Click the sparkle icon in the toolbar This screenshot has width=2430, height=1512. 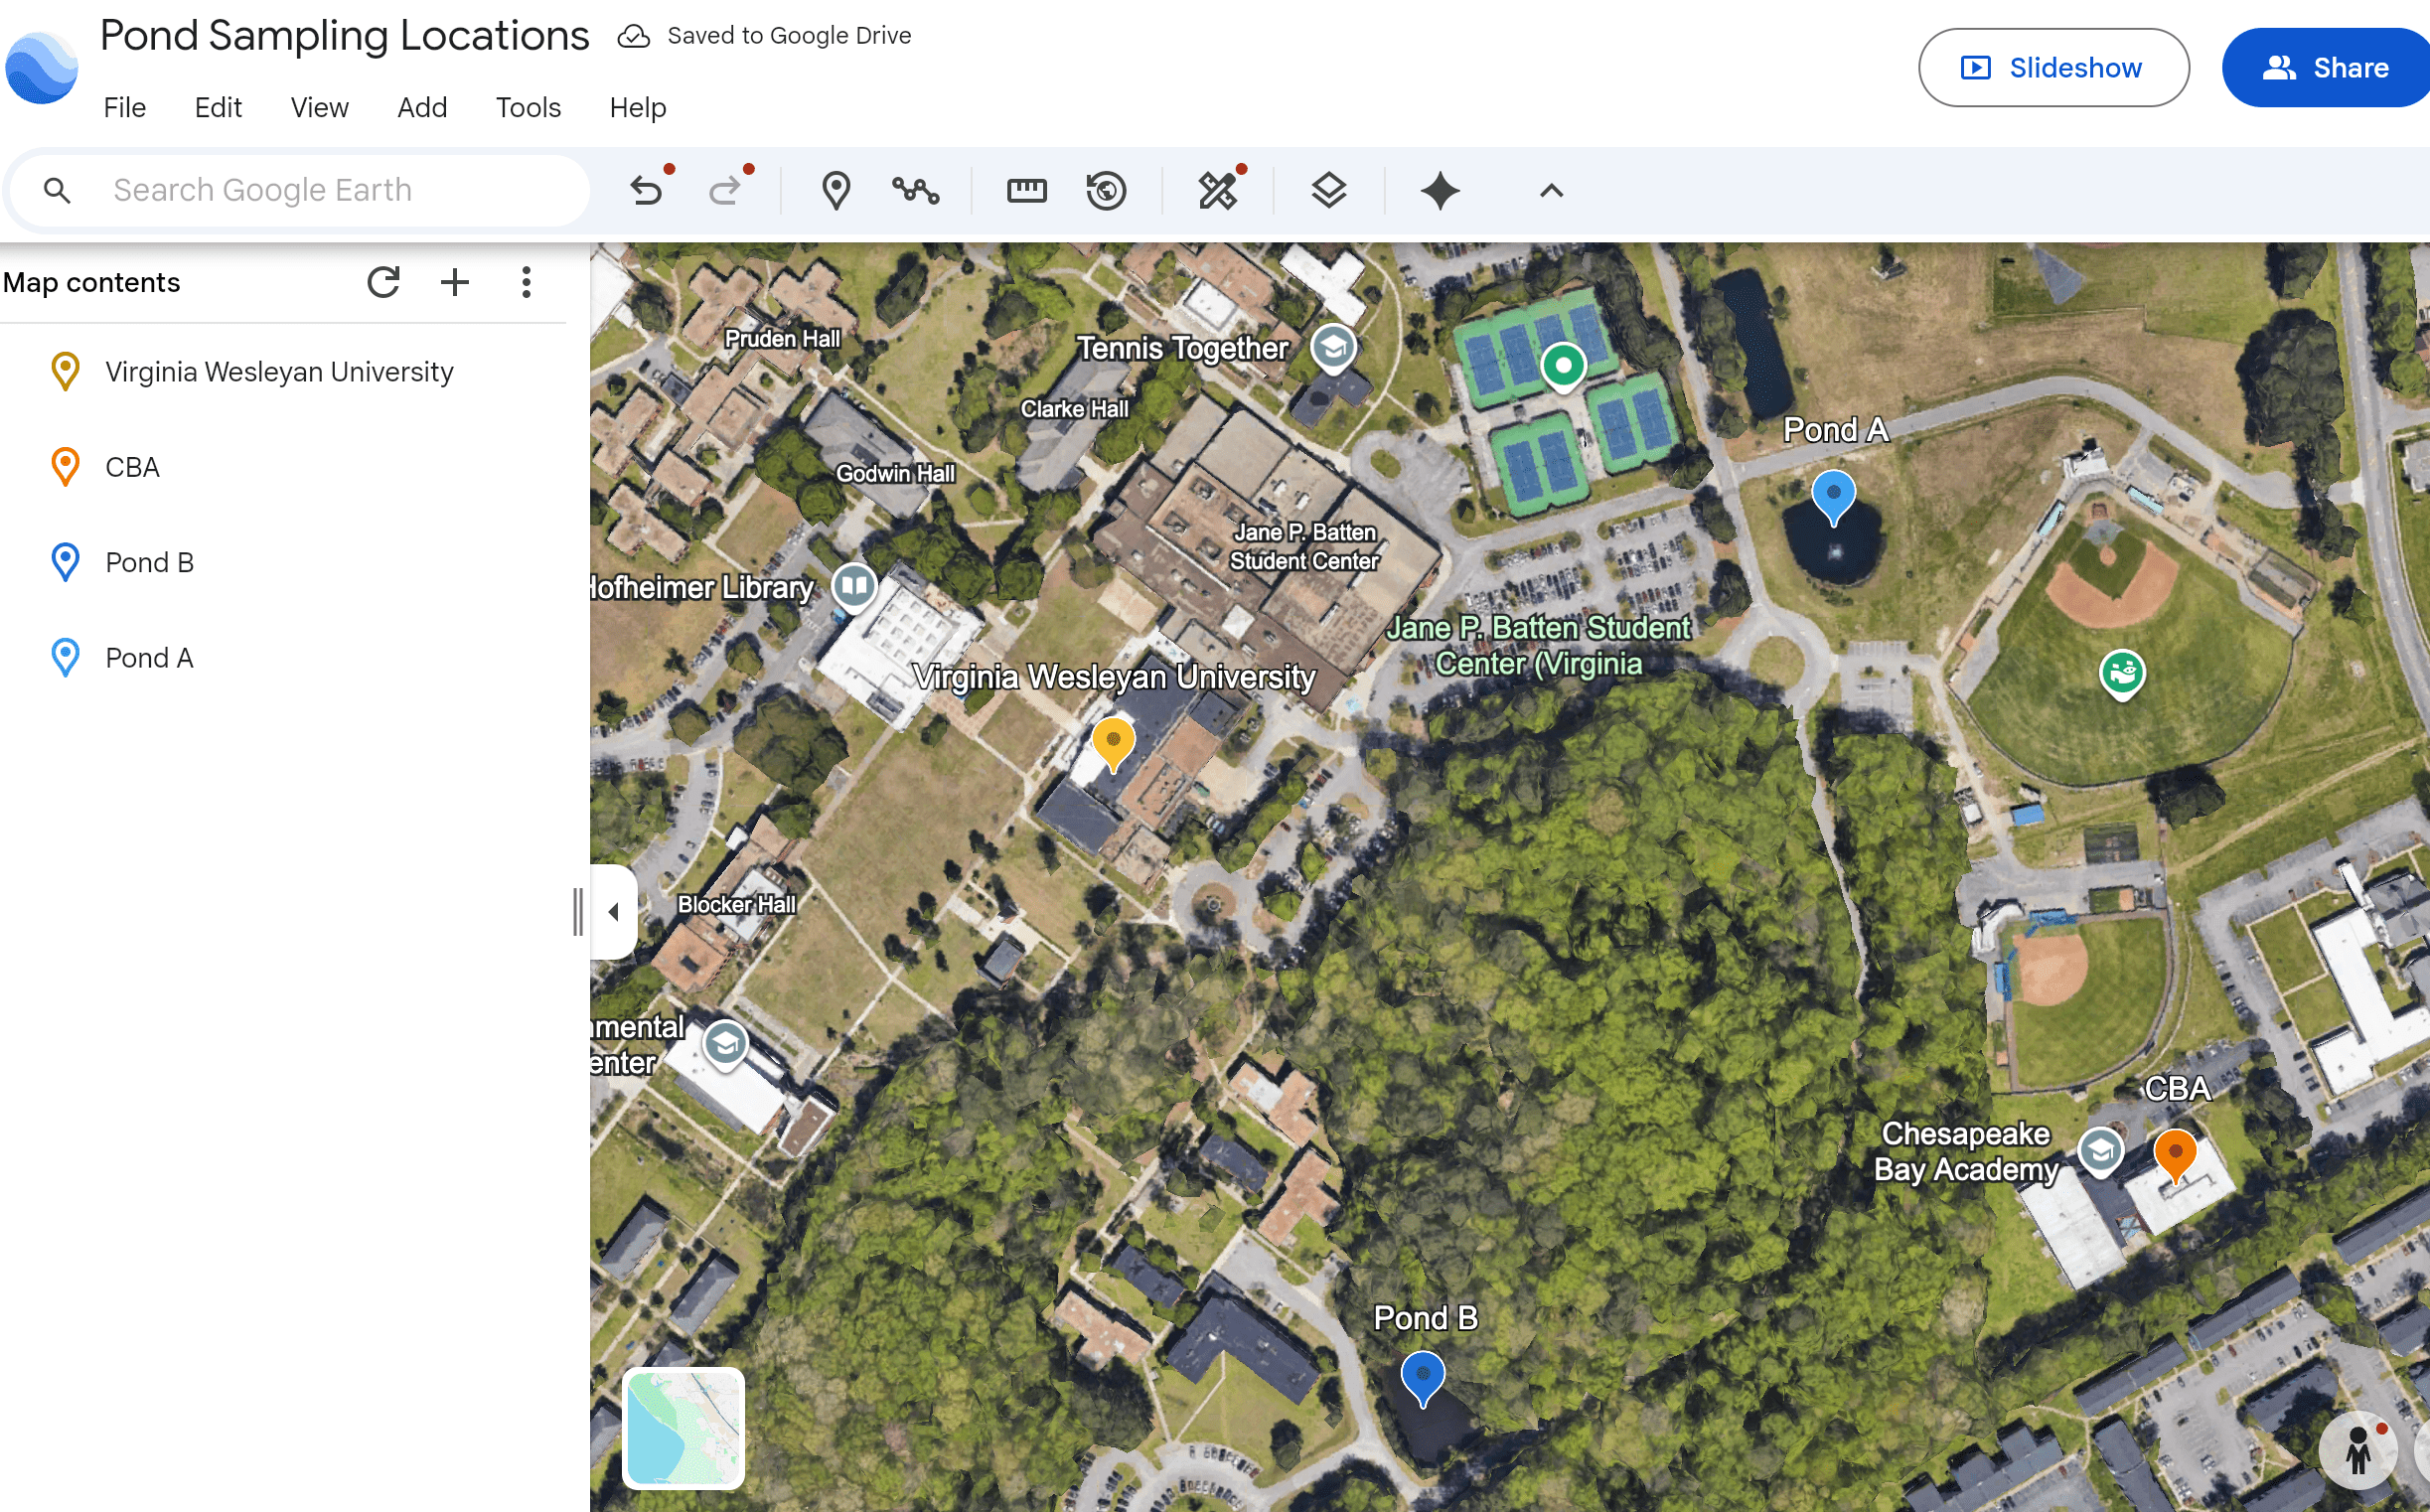coord(1440,190)
